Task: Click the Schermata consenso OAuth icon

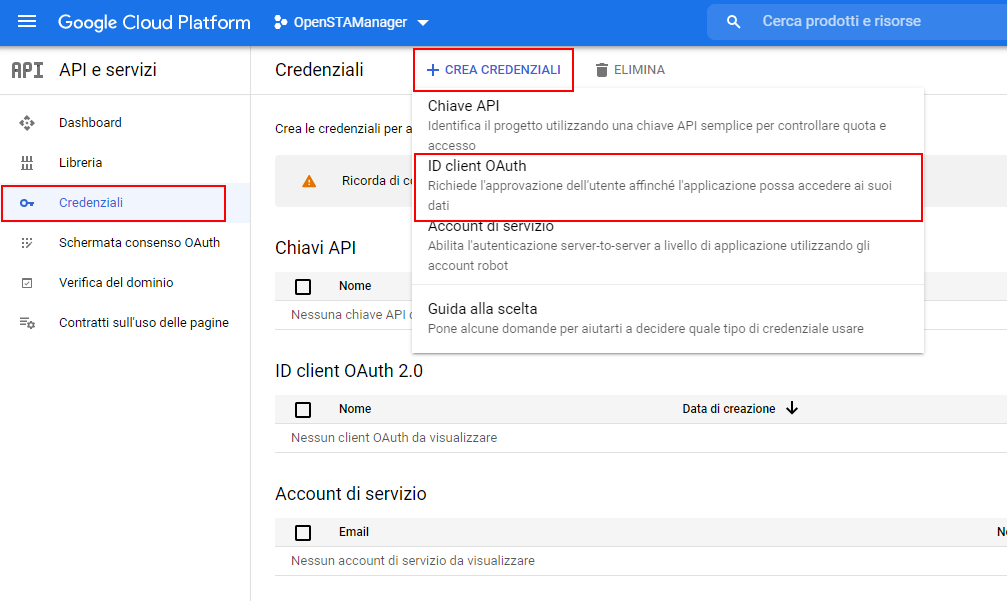Action: 27,243
